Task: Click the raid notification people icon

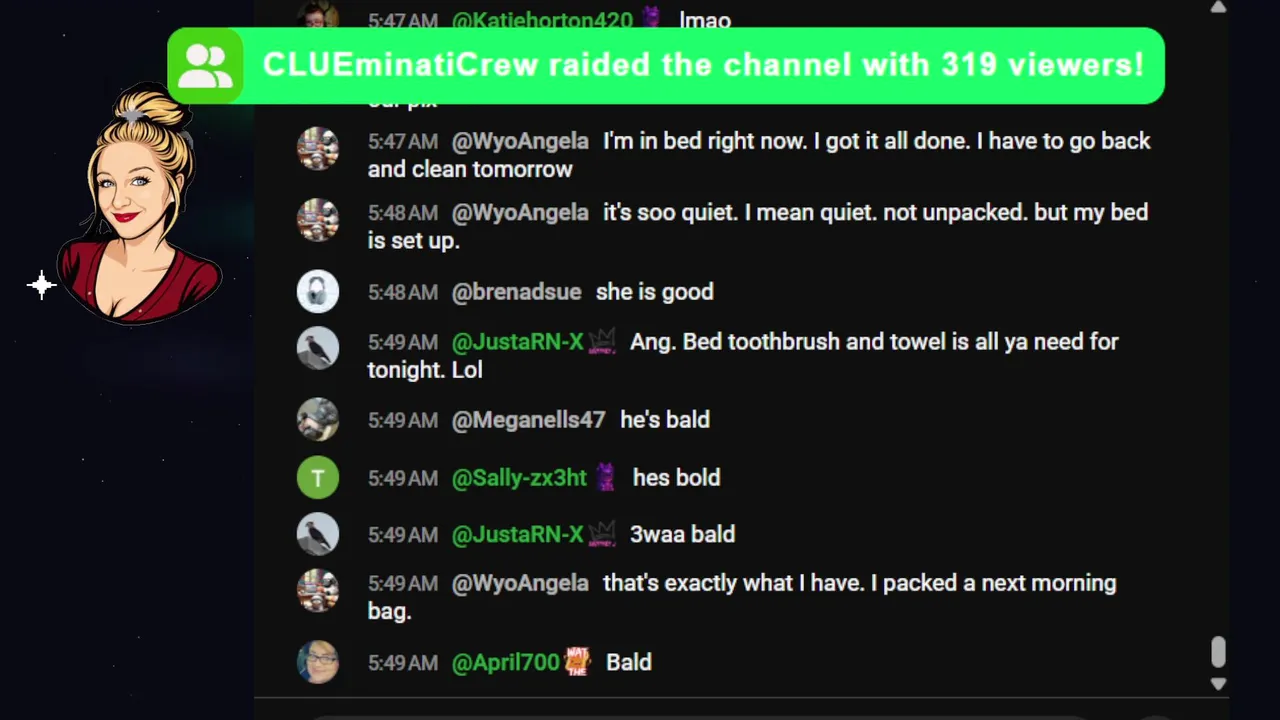Action: click(x=205, y=66)
